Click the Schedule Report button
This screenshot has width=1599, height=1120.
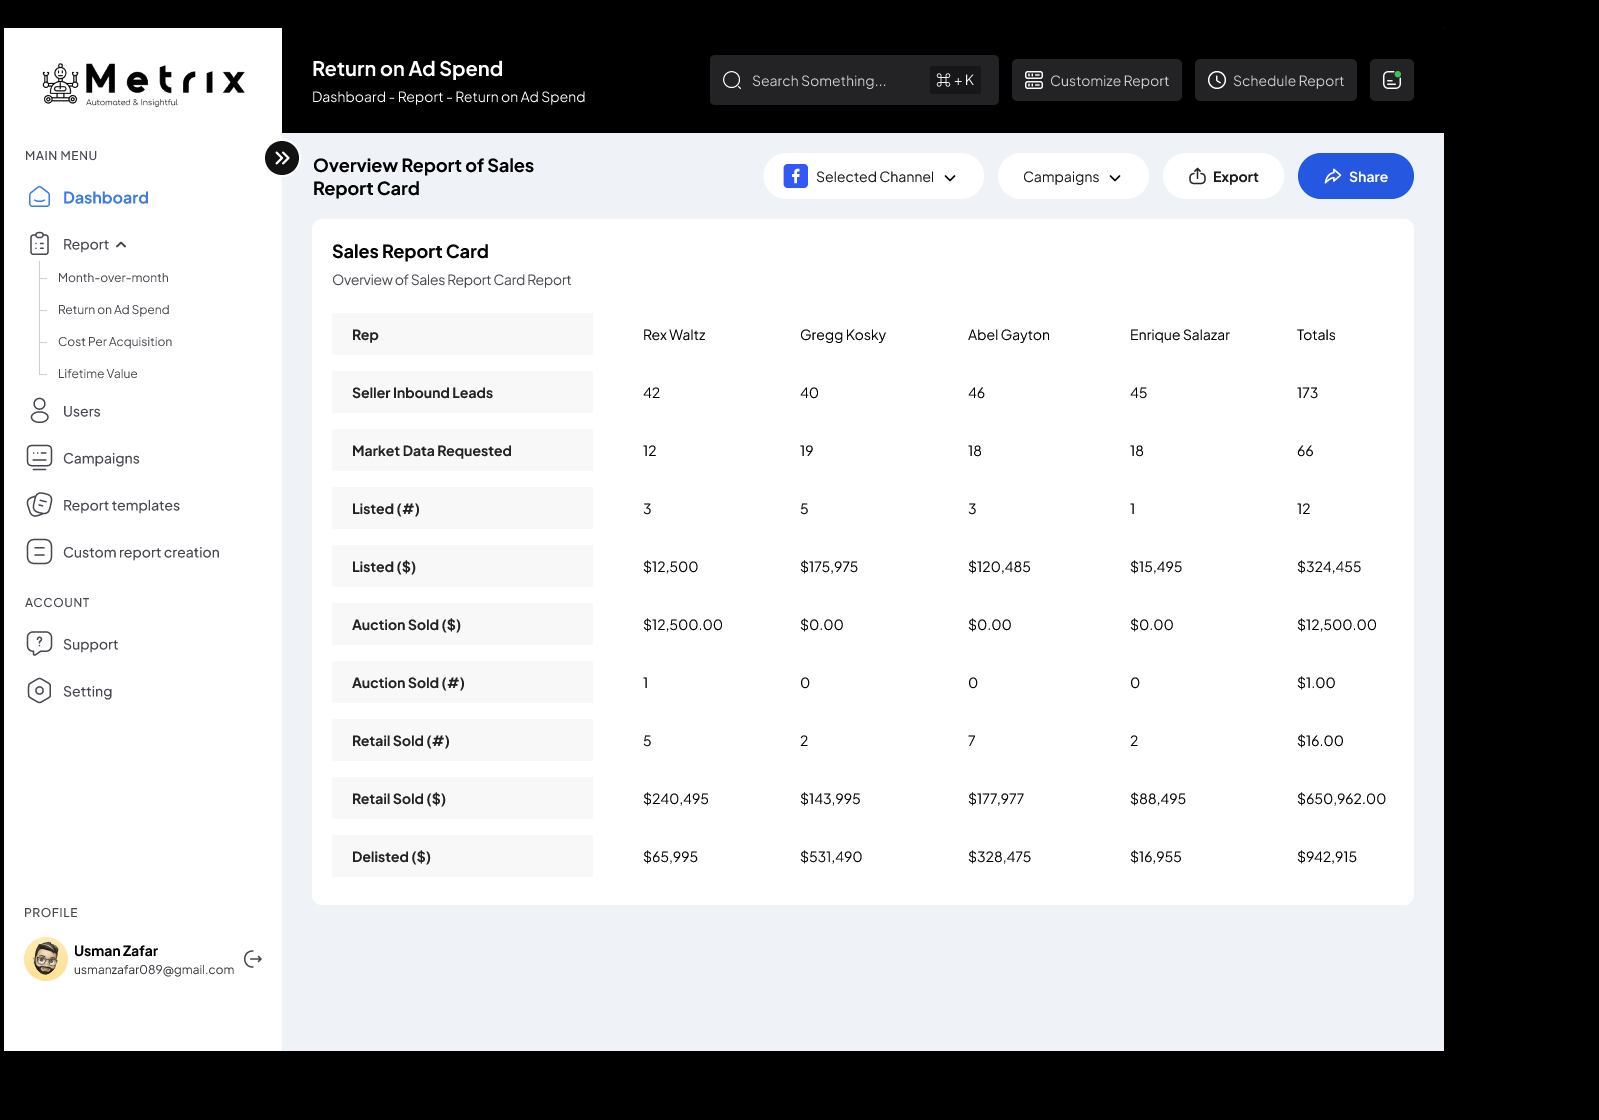(1275, 80)
